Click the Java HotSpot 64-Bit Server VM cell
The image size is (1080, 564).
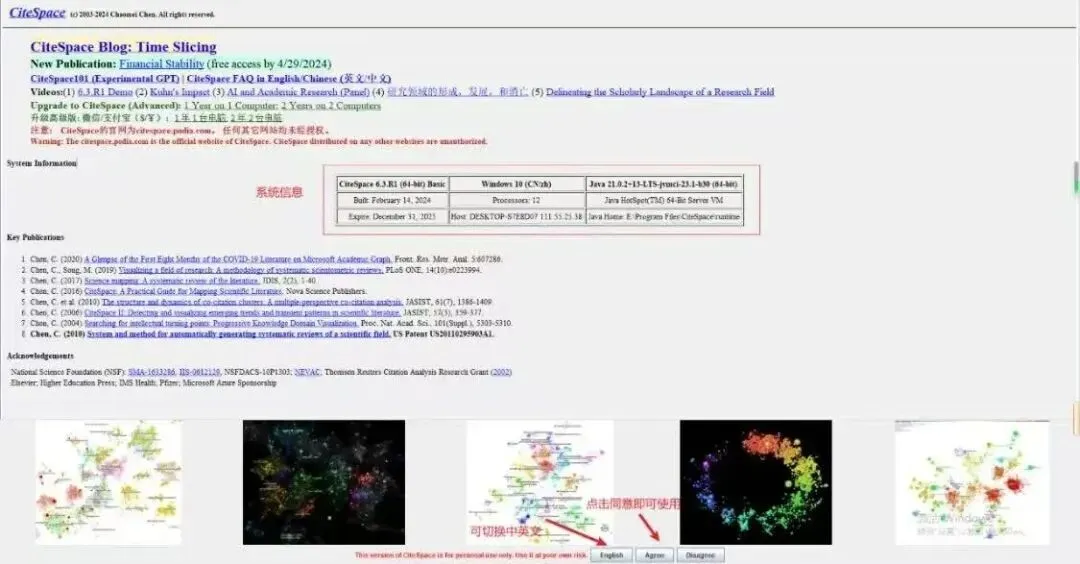[x=664, y=200]
